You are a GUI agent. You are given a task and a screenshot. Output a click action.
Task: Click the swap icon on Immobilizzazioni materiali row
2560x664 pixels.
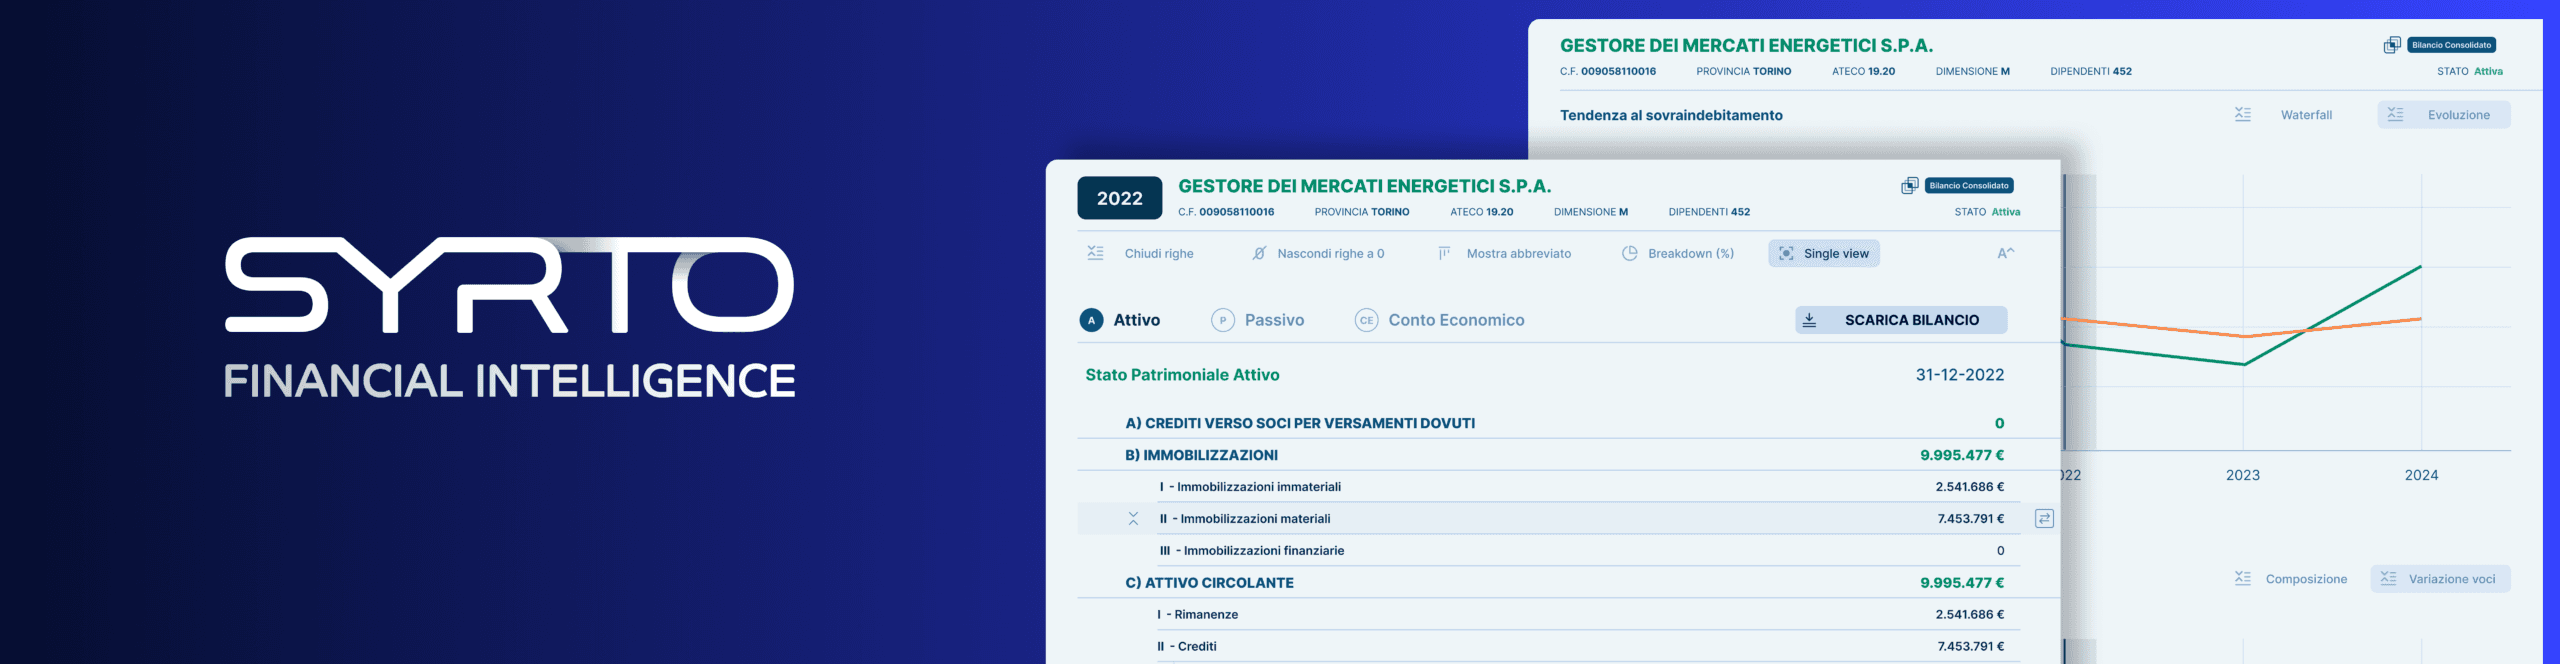click(x=2044, y=519)
